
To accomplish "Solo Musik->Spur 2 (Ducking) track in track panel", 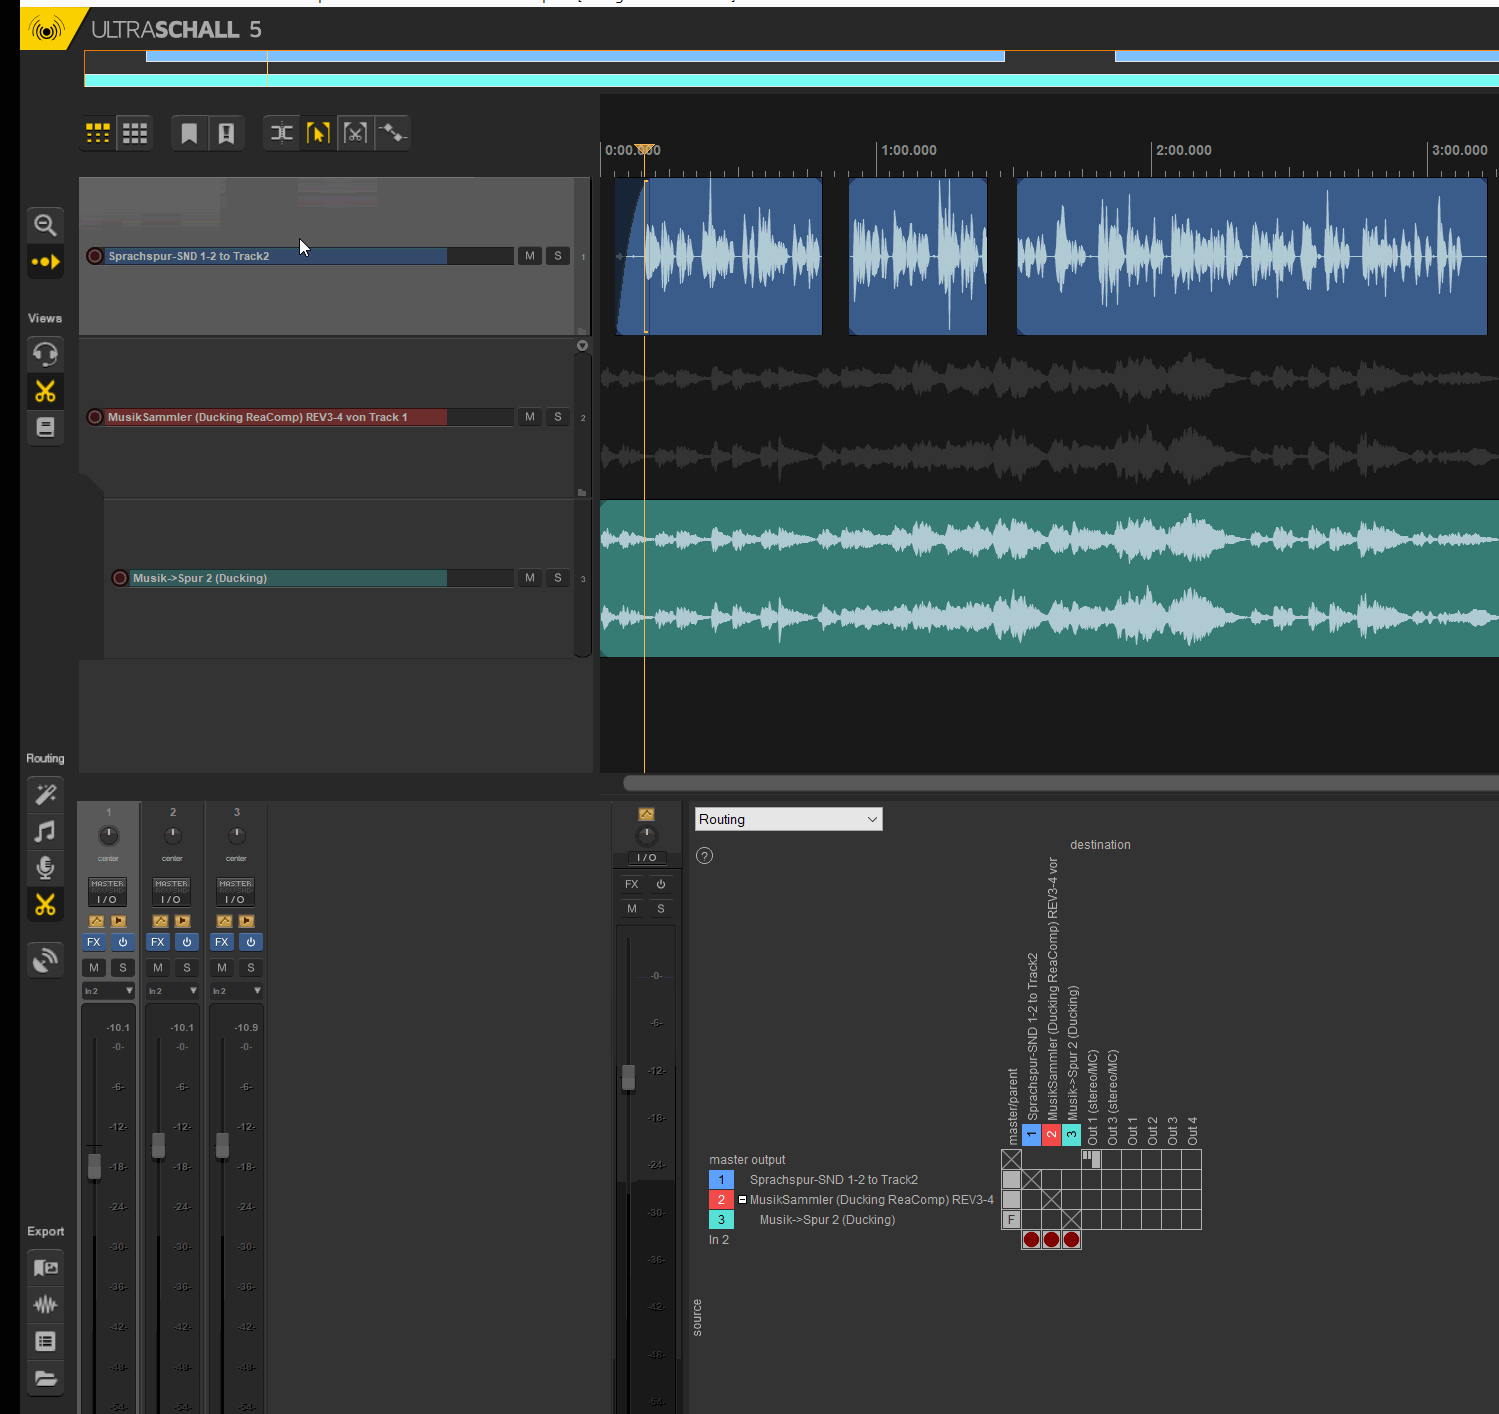I will (x=558, y=578).
